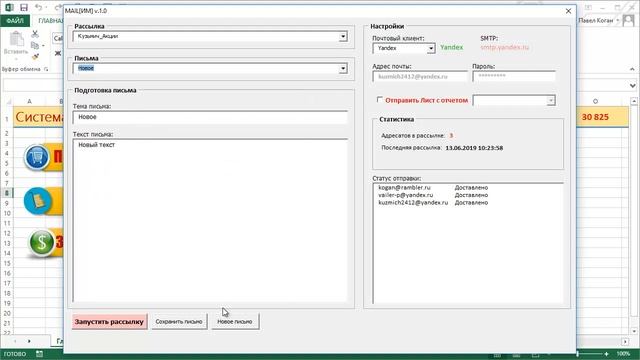Image resolution: width=640 pixels, height=360 pixels.
Task: Click the Copy icon in Excel ribbon
Action: click(35, 45)
